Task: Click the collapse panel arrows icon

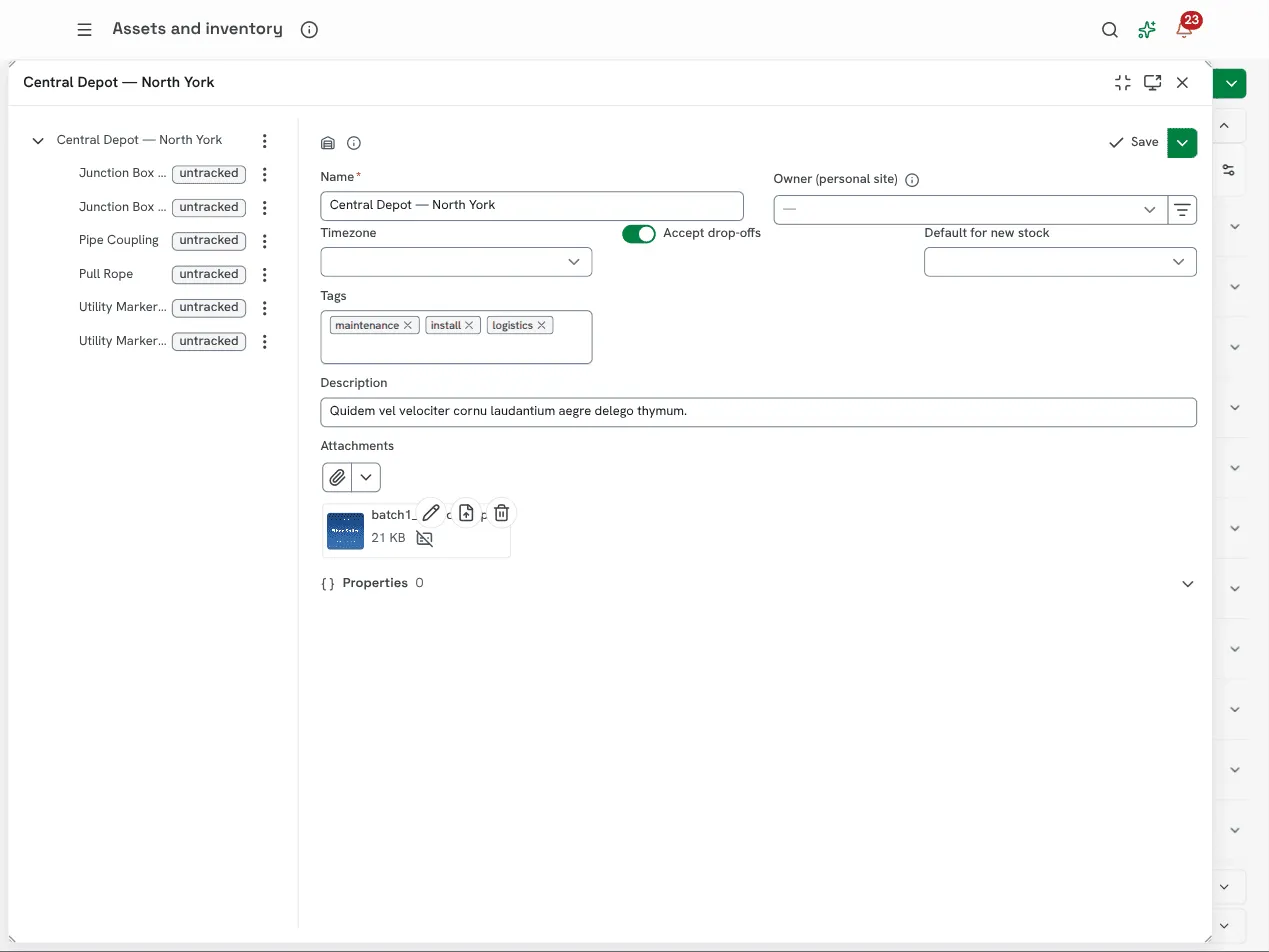Action: [x=1122, y=83]
